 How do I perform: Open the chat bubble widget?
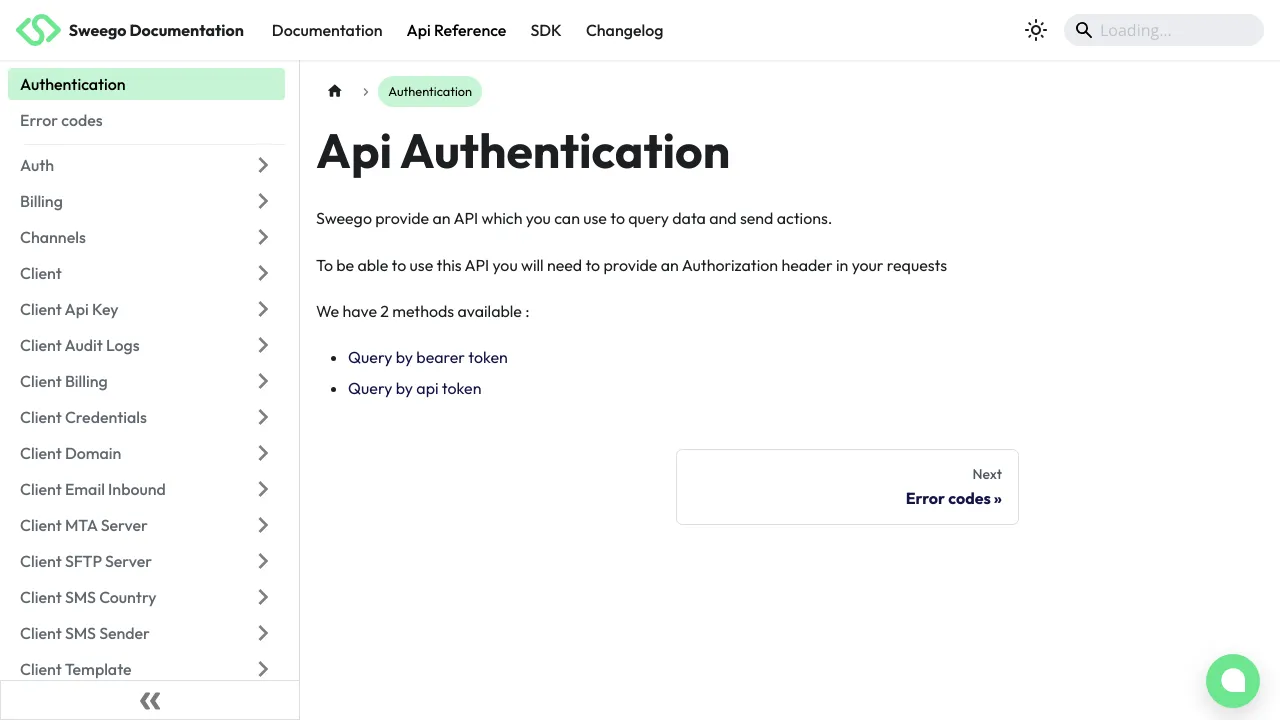pyautogui.click(x=1233, y=681)
